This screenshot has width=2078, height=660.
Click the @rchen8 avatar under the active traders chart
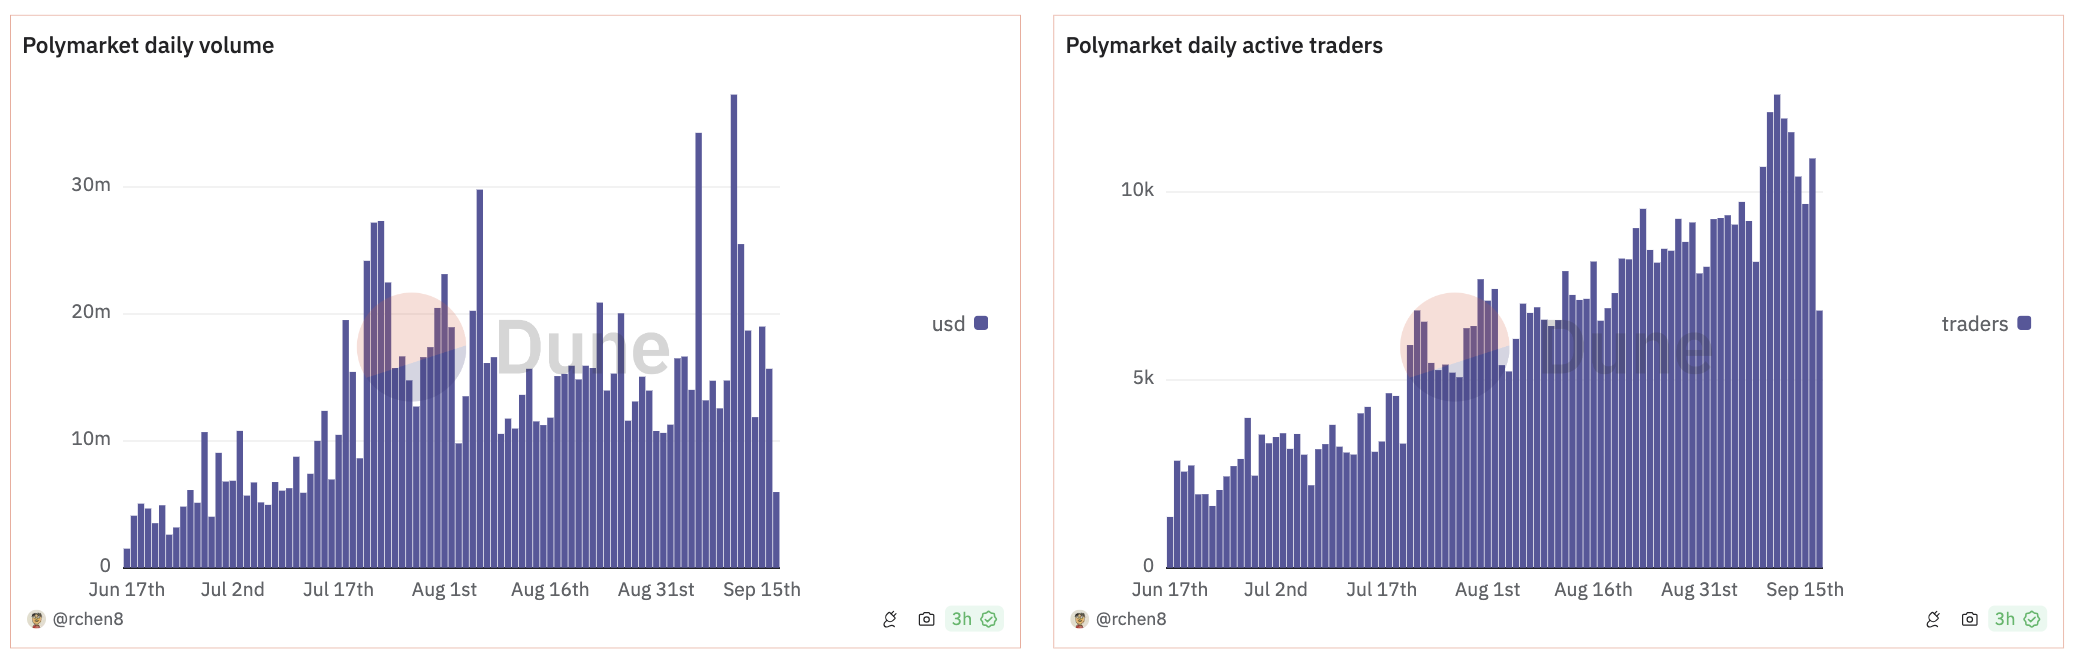1079,619
